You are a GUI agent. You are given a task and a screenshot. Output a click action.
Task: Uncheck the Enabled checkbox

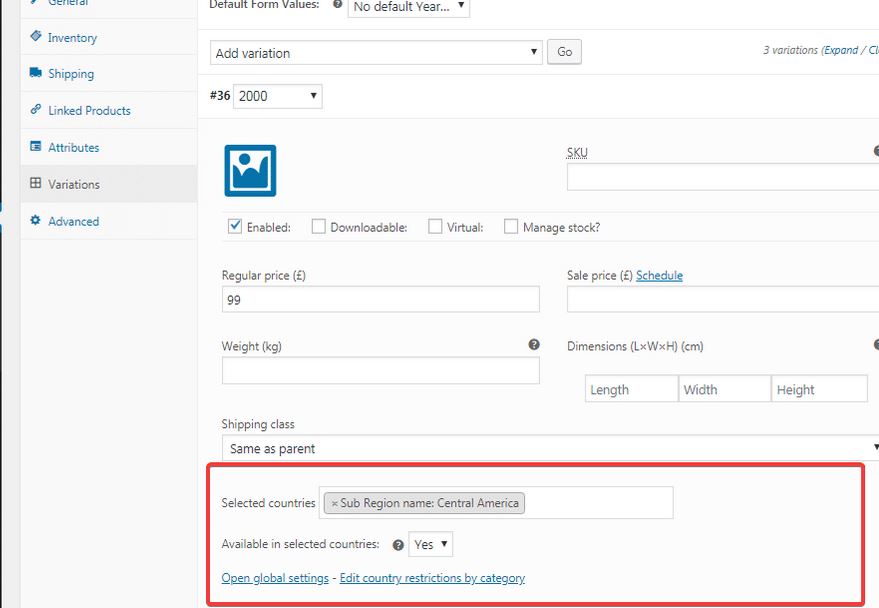[235, 226]
